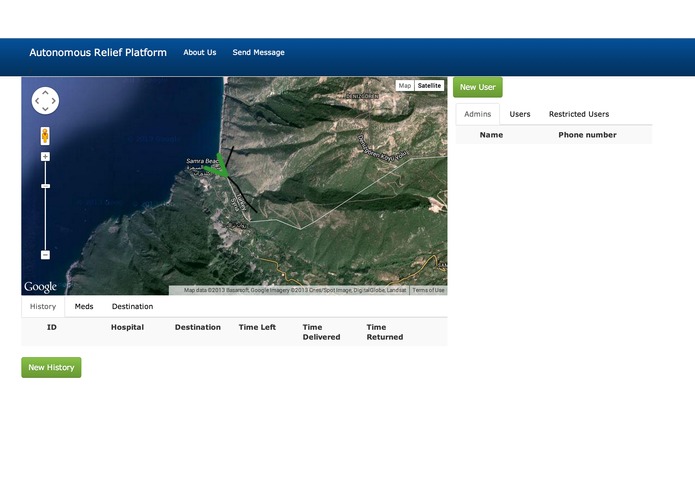Switch map to Map view
This screenshot has height=494, width=695.
coord(405,86)
